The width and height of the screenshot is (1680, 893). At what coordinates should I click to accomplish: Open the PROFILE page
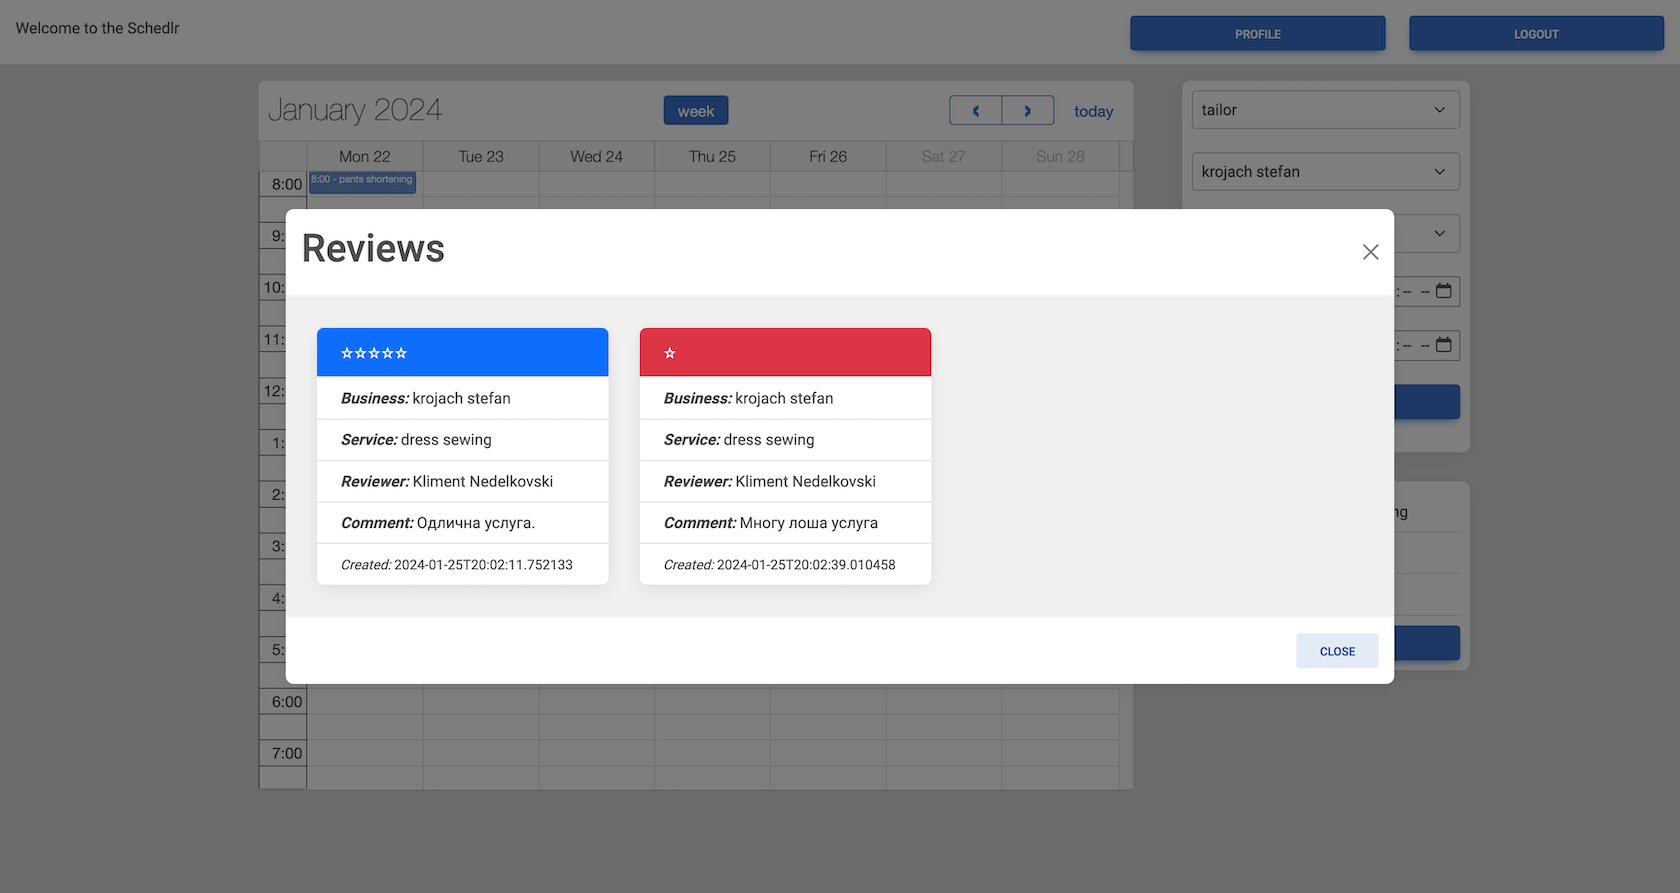[1257, 34]
